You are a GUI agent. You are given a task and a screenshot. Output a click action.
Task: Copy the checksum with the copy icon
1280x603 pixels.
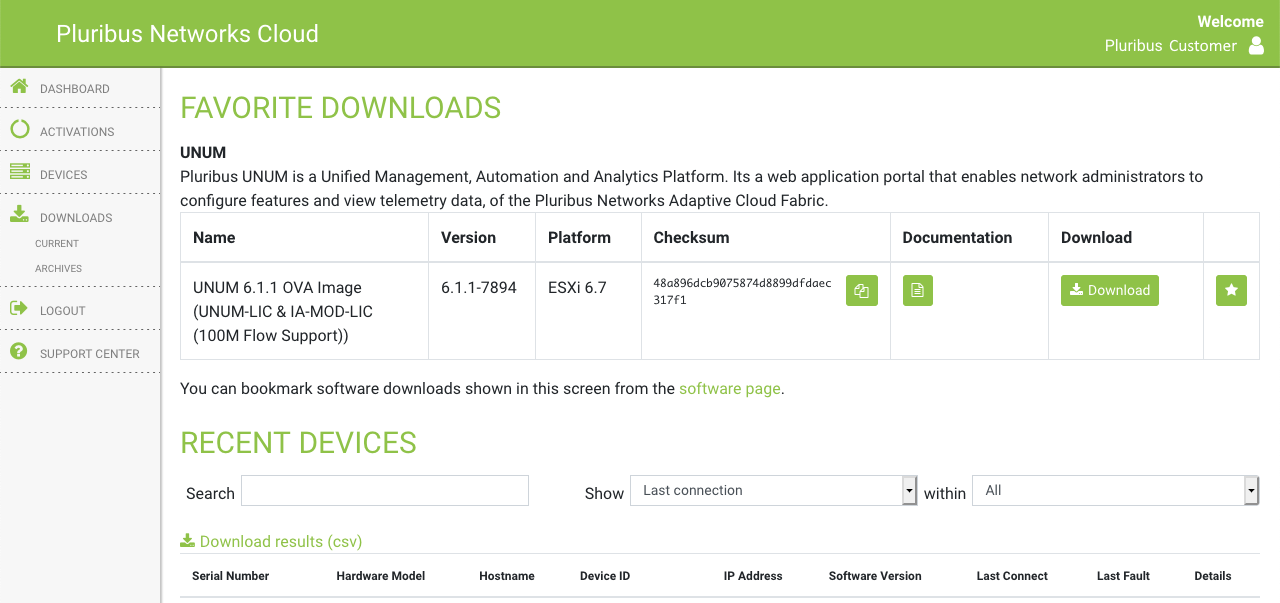(x=862, y=291)
